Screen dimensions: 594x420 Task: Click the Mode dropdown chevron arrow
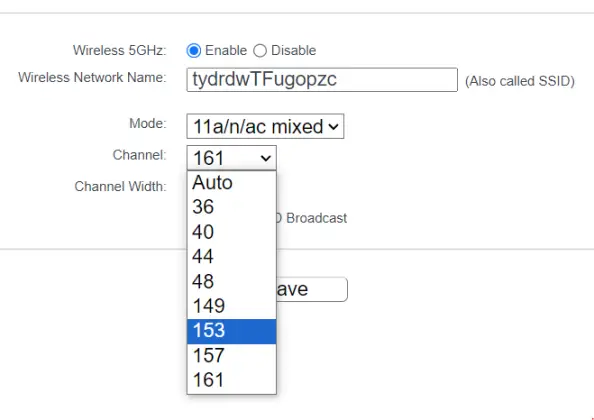coord(333,126)
